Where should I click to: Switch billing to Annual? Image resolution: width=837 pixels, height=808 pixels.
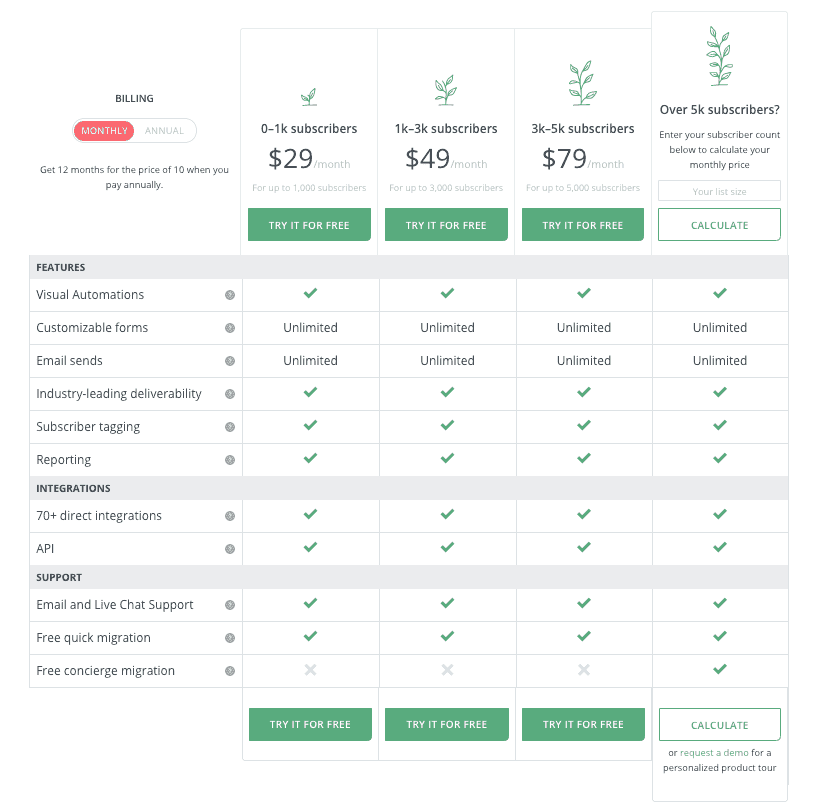coord(164,131)
